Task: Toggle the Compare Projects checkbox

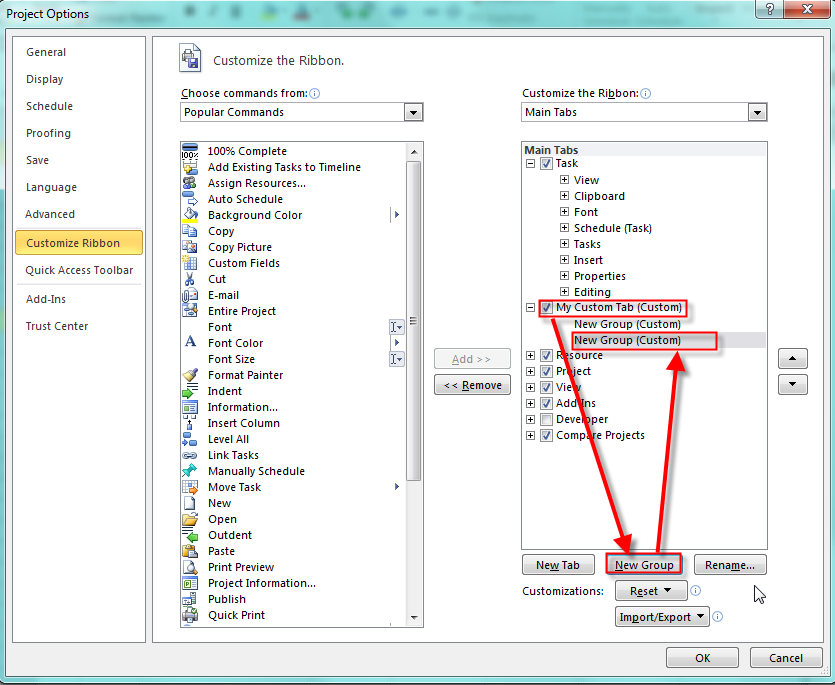Action: [546, 435]
